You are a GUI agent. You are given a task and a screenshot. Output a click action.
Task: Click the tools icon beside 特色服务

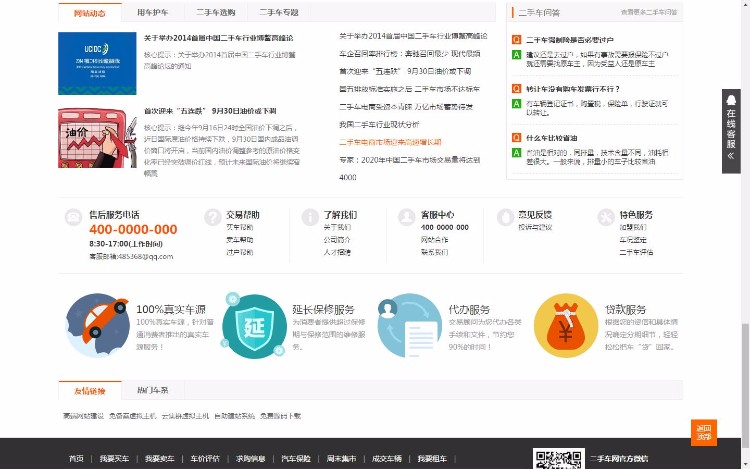click(x=606, y=217)
